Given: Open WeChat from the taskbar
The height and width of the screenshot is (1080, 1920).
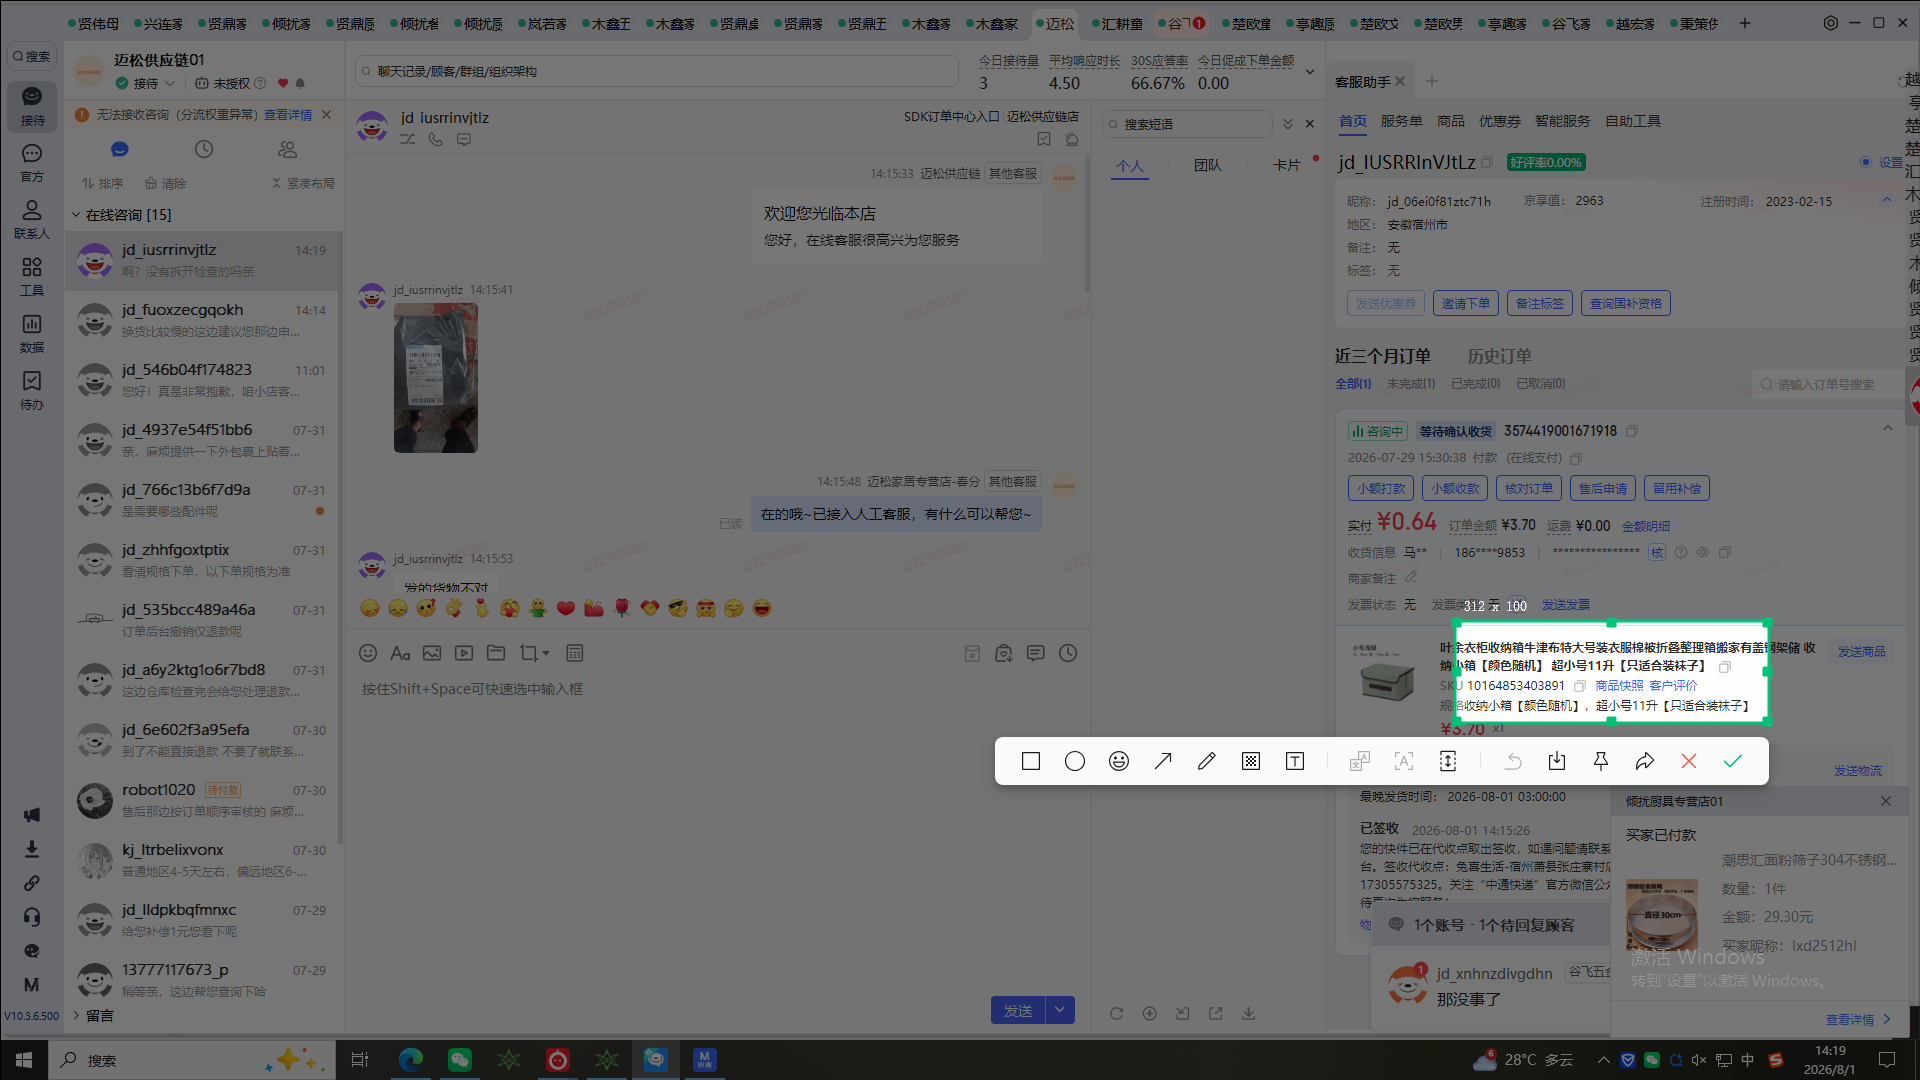Looking at the screenshot, I should pyautogui.click(x=460, y=1060).
